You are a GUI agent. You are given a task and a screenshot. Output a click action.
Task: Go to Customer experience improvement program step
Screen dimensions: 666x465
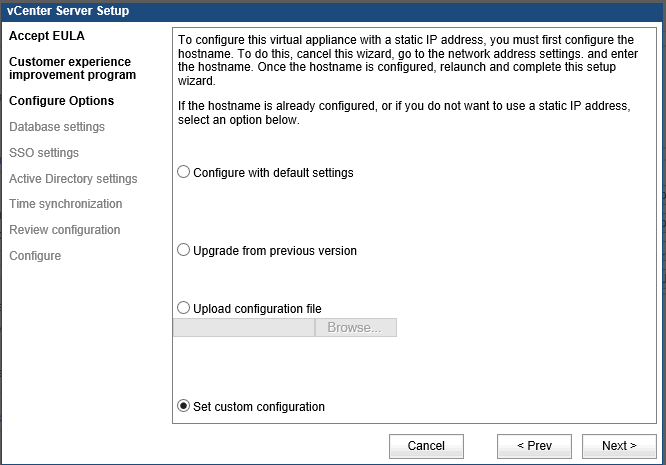coord(73,68)
